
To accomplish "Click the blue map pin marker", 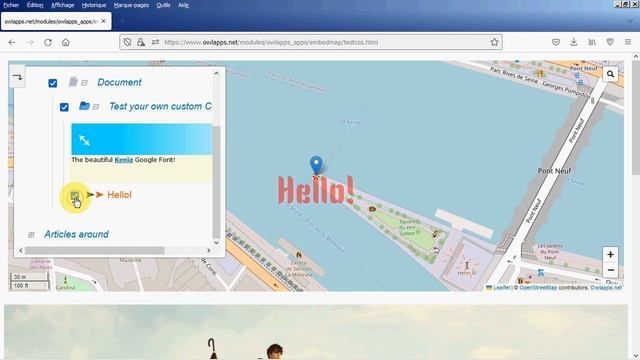I will point(316,164).
